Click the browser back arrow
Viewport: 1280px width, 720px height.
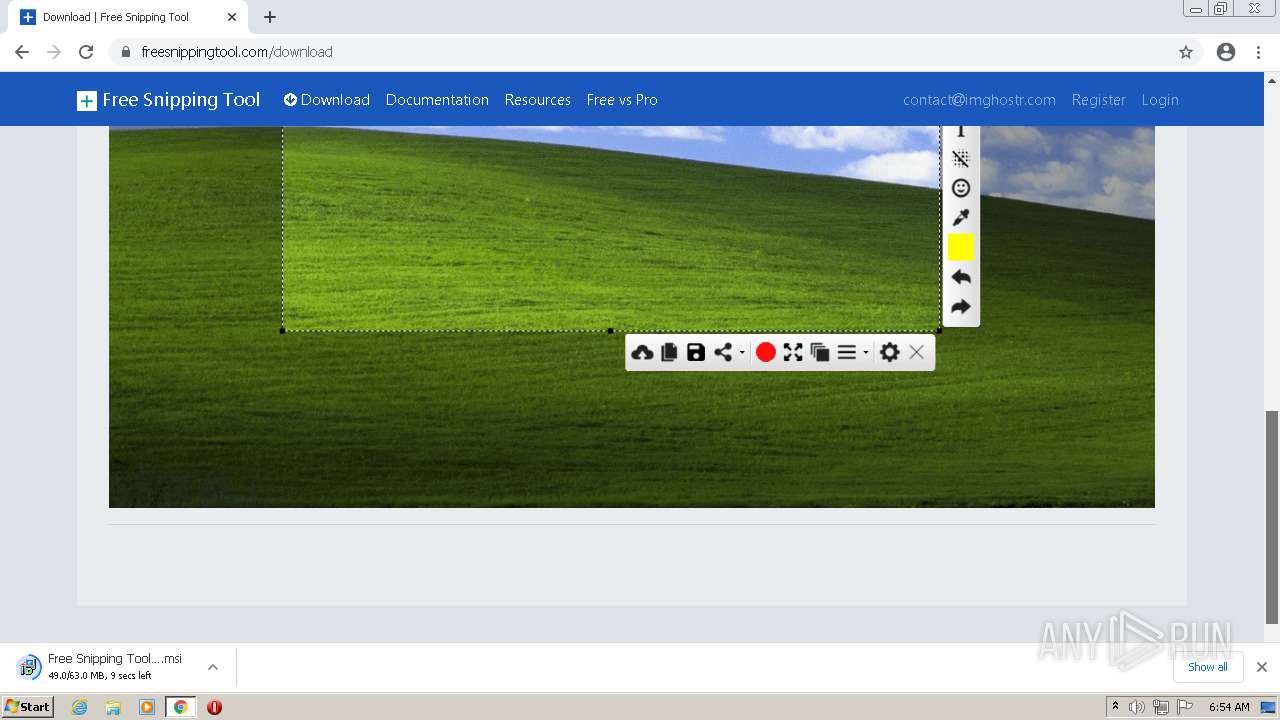click(x=22, y=52)
